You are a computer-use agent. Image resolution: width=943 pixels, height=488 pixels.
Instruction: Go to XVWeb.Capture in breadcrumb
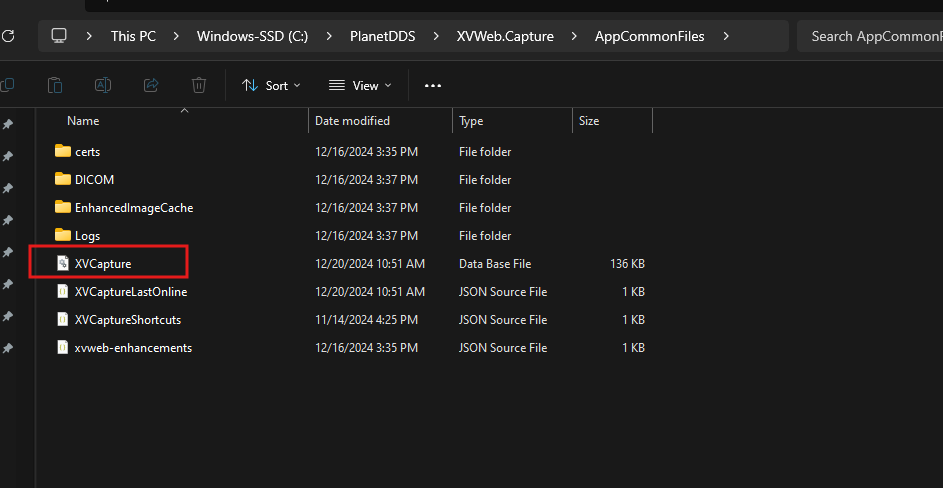(x=505, y=36)
